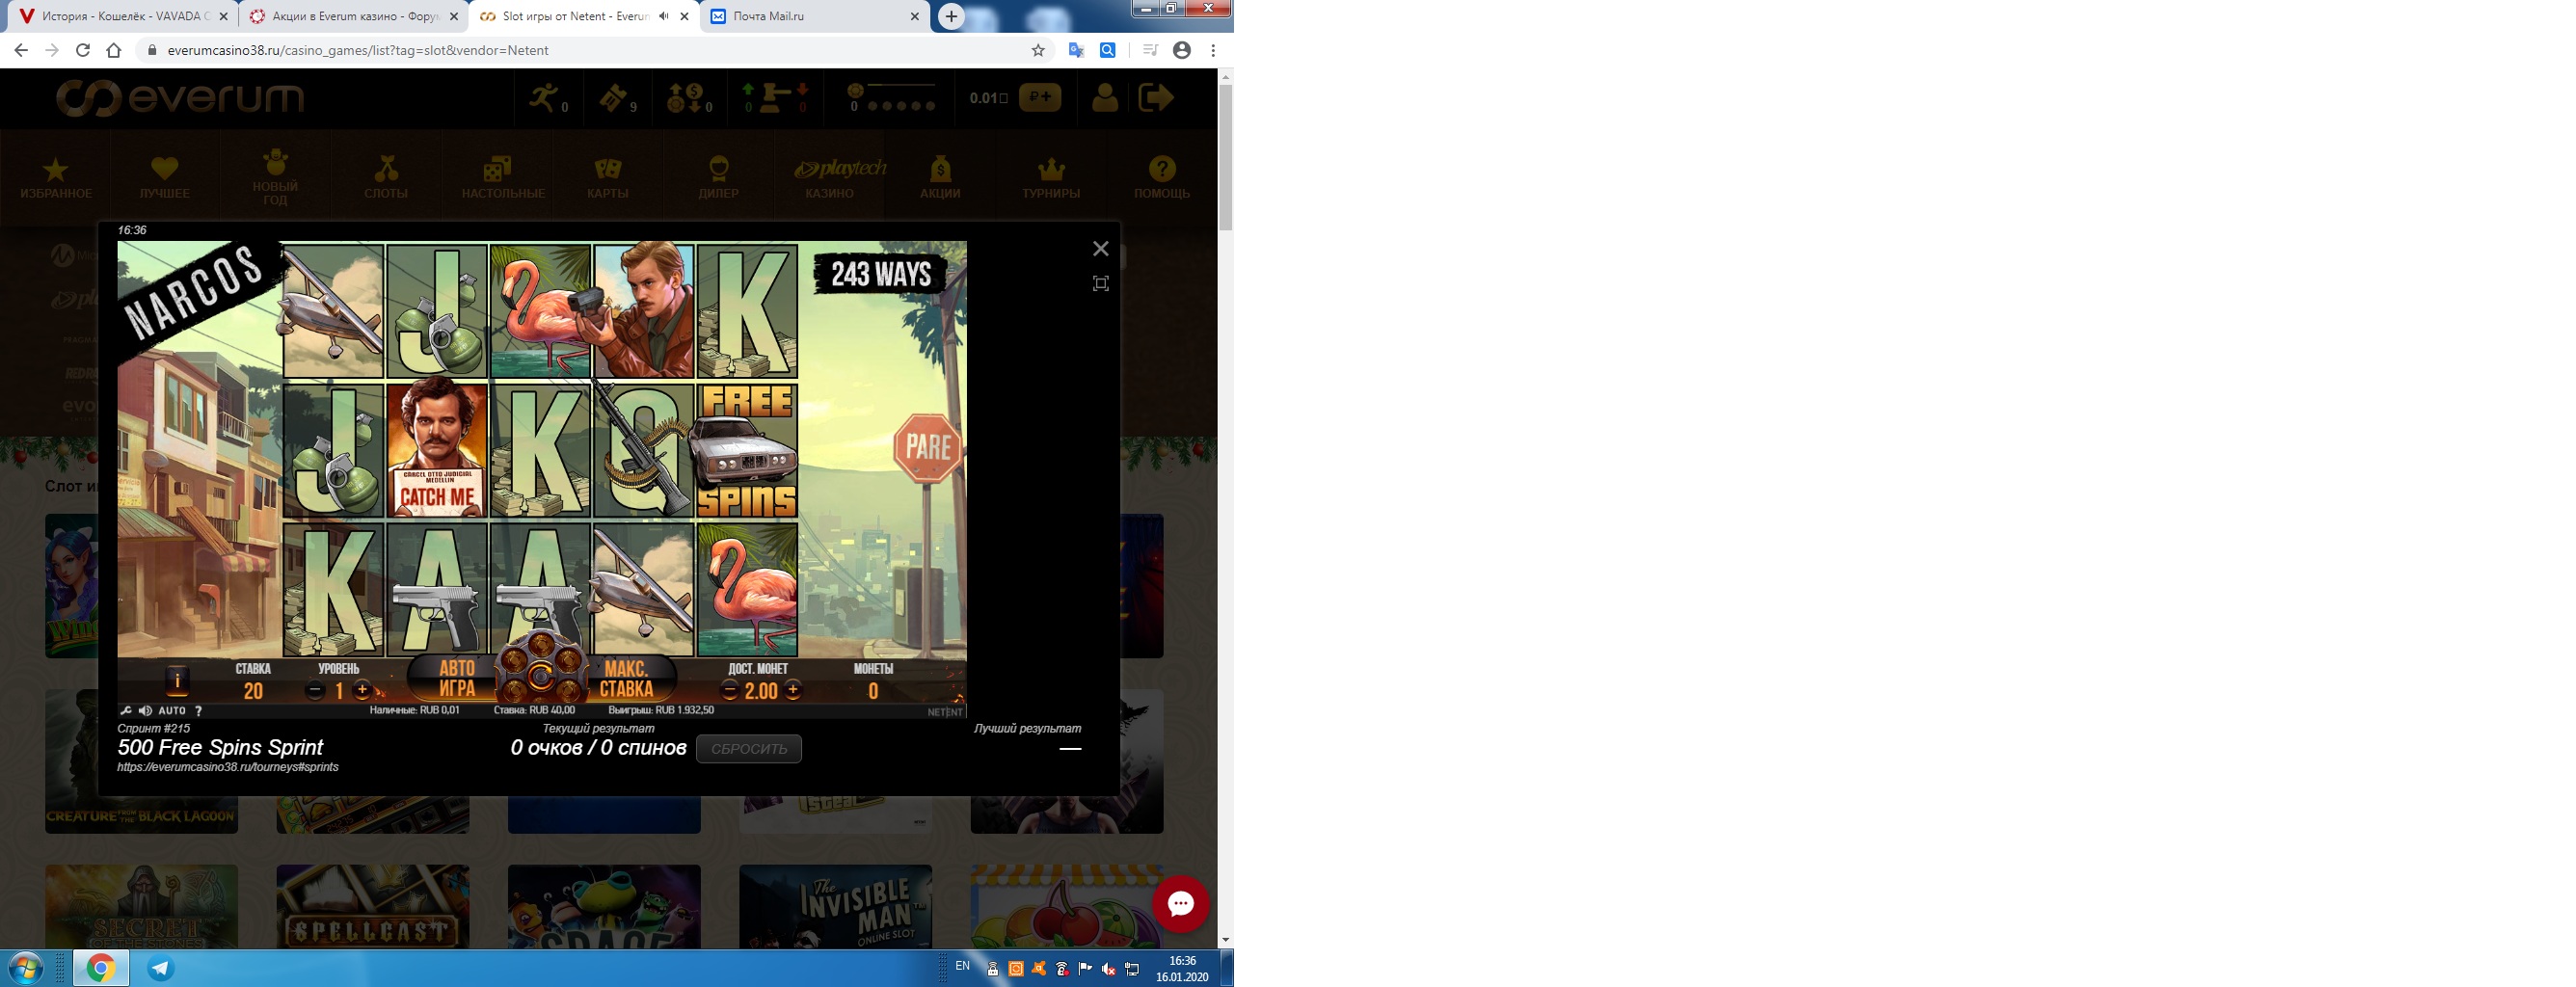2576x987 pixels.
Task: Switch the game to fullscreen
Action: (1101, 284)
